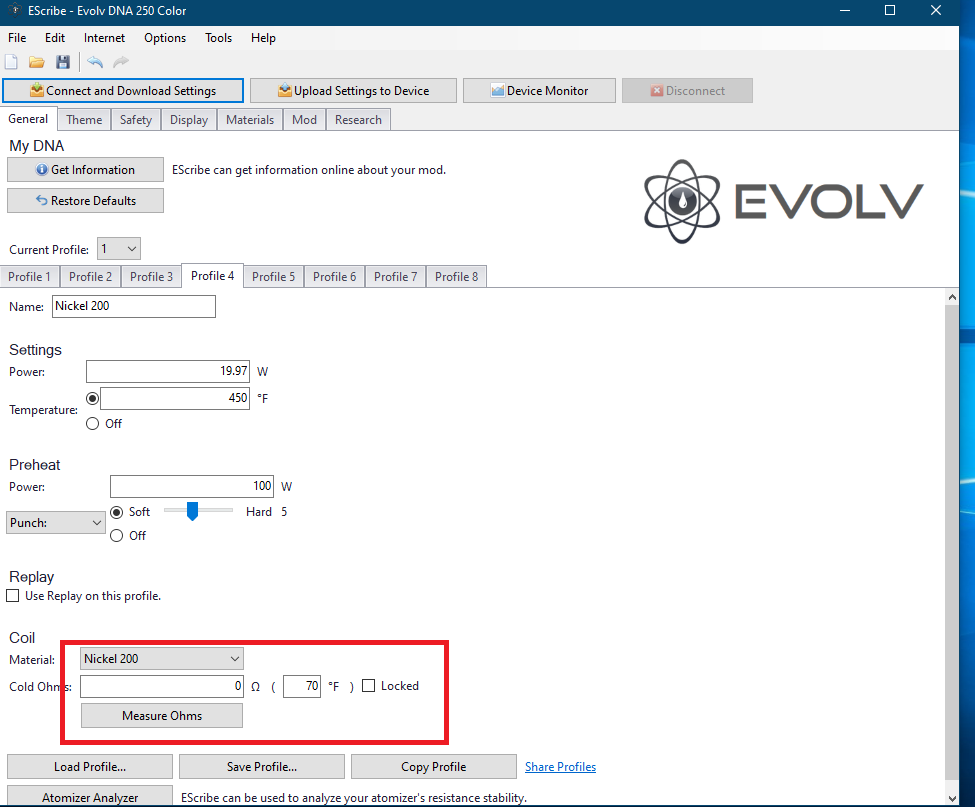Image resolution: width=975 pixels, height=807 pixels.
Task: Open the coil Material dropdown
Action: pyautogui.click(x=162, y=658)
